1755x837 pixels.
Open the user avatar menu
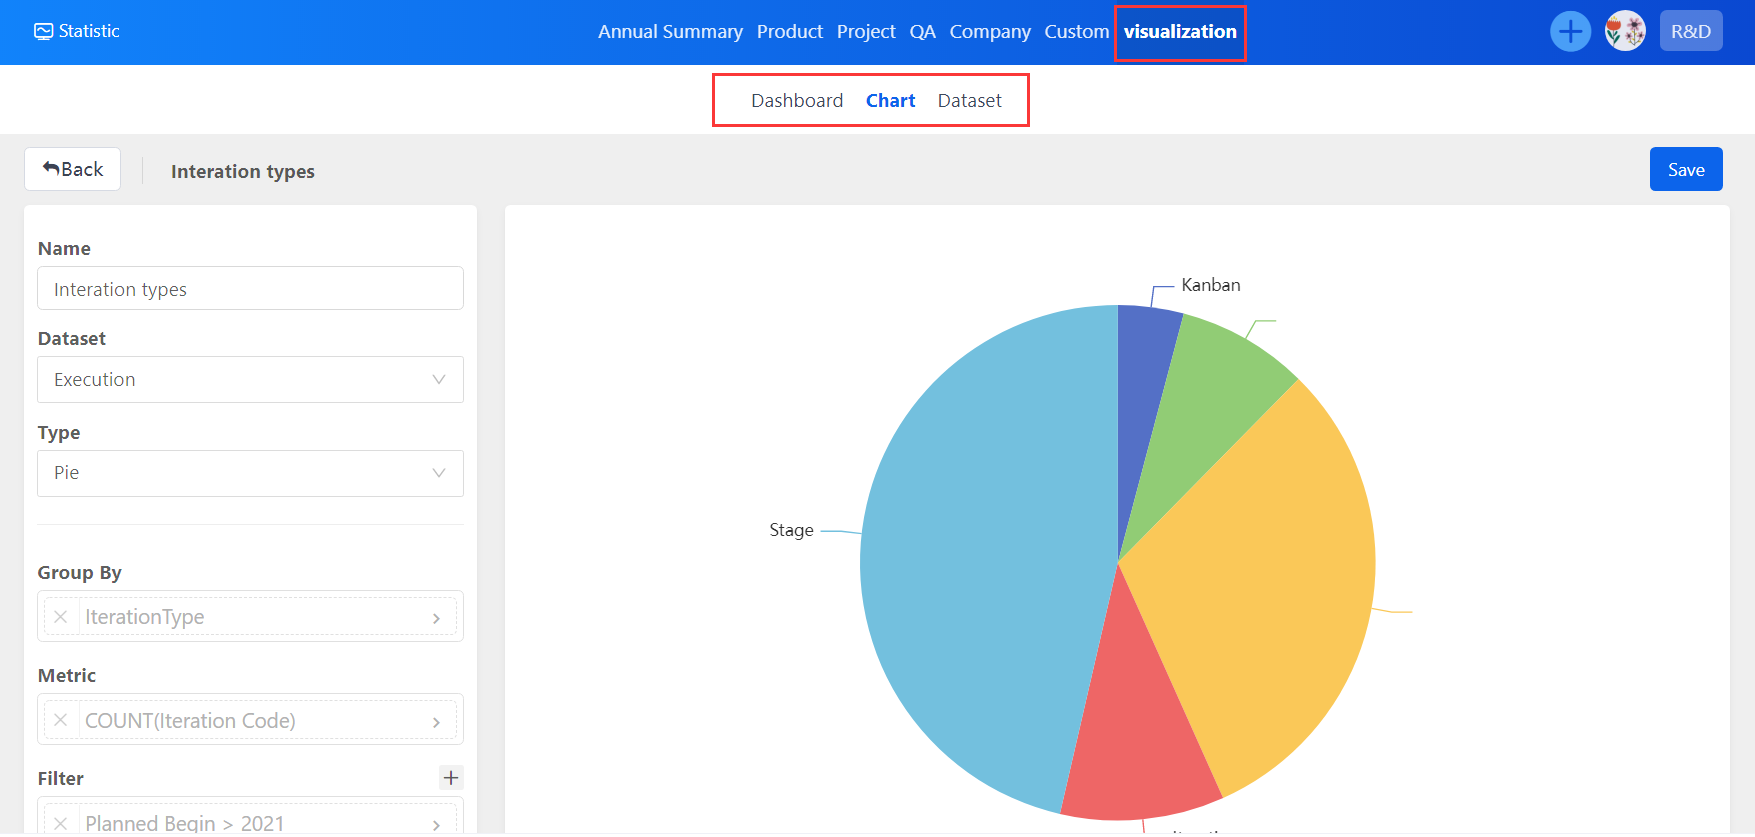1625,31
